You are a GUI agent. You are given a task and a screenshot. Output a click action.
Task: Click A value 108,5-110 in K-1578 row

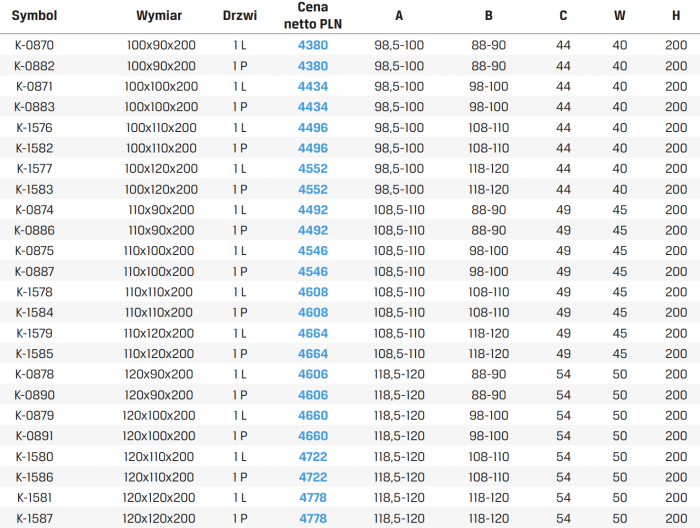coord(399,292)
